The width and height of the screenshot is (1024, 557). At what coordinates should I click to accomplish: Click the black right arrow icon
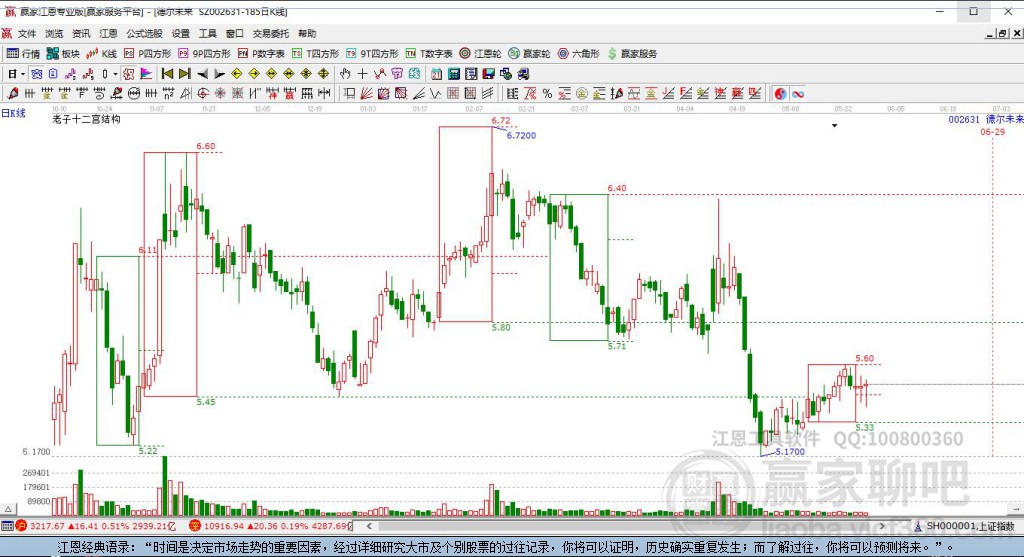pyautogui.click(x=219, y=74)
